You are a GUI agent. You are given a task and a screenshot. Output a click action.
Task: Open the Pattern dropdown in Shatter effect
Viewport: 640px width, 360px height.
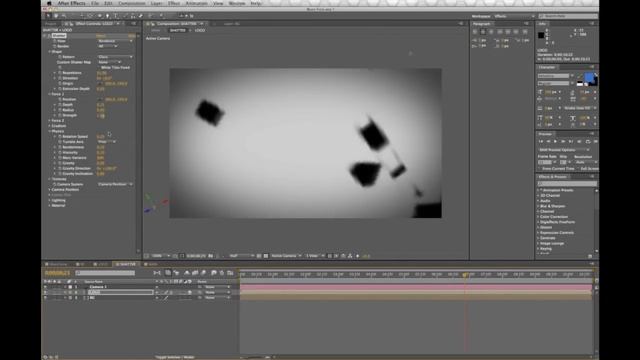pyautogui.click(x=115, y=57)
